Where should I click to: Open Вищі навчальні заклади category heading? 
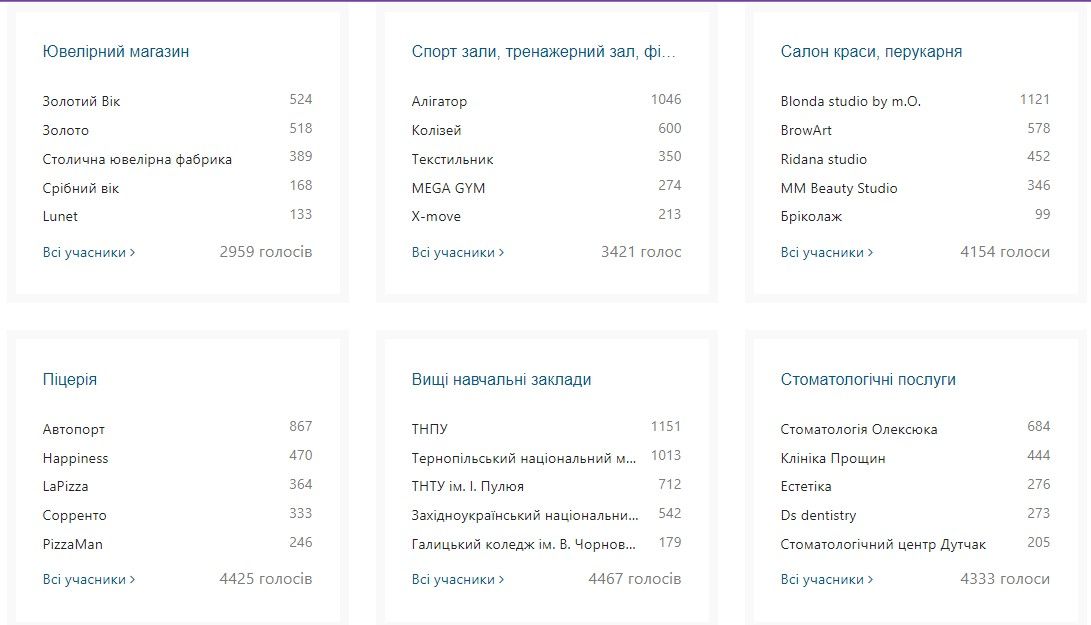[501, 380]
